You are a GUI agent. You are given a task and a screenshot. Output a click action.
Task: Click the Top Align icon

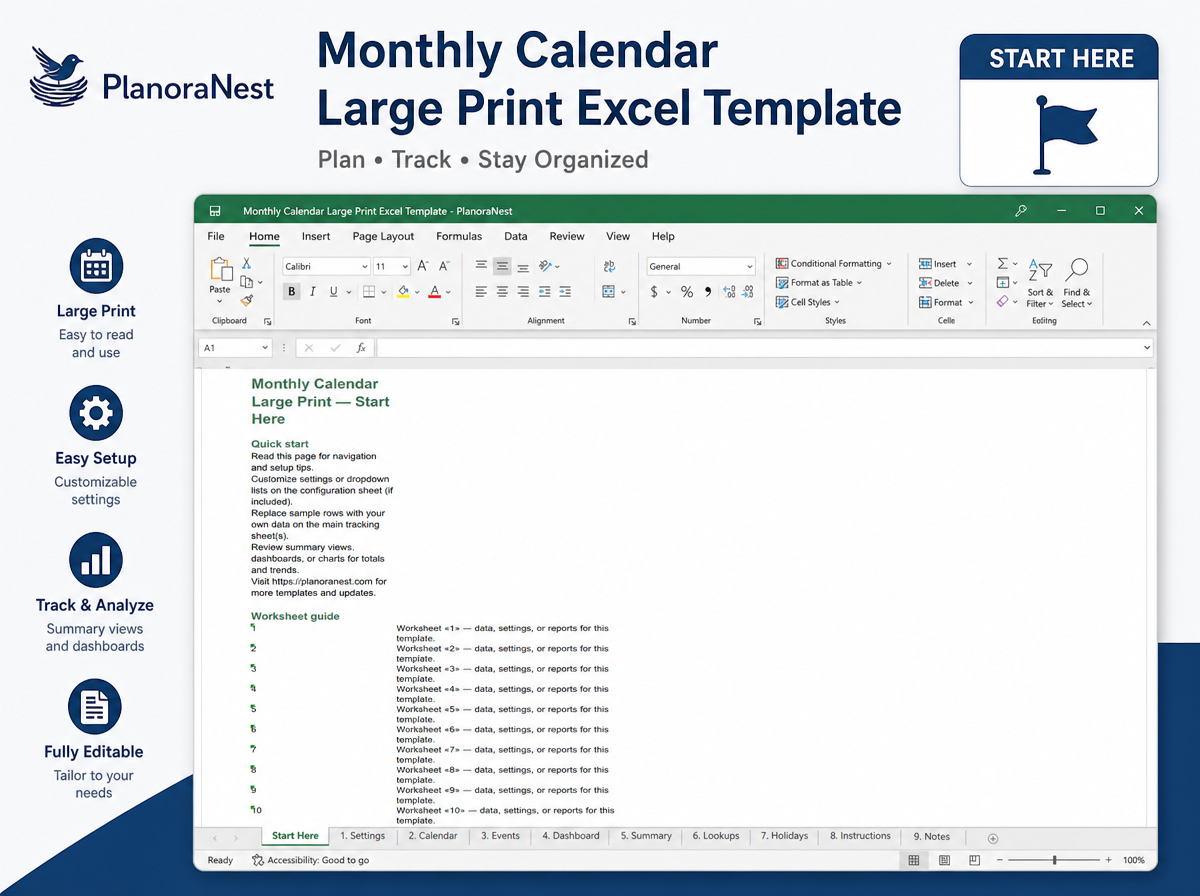[481, 266]
